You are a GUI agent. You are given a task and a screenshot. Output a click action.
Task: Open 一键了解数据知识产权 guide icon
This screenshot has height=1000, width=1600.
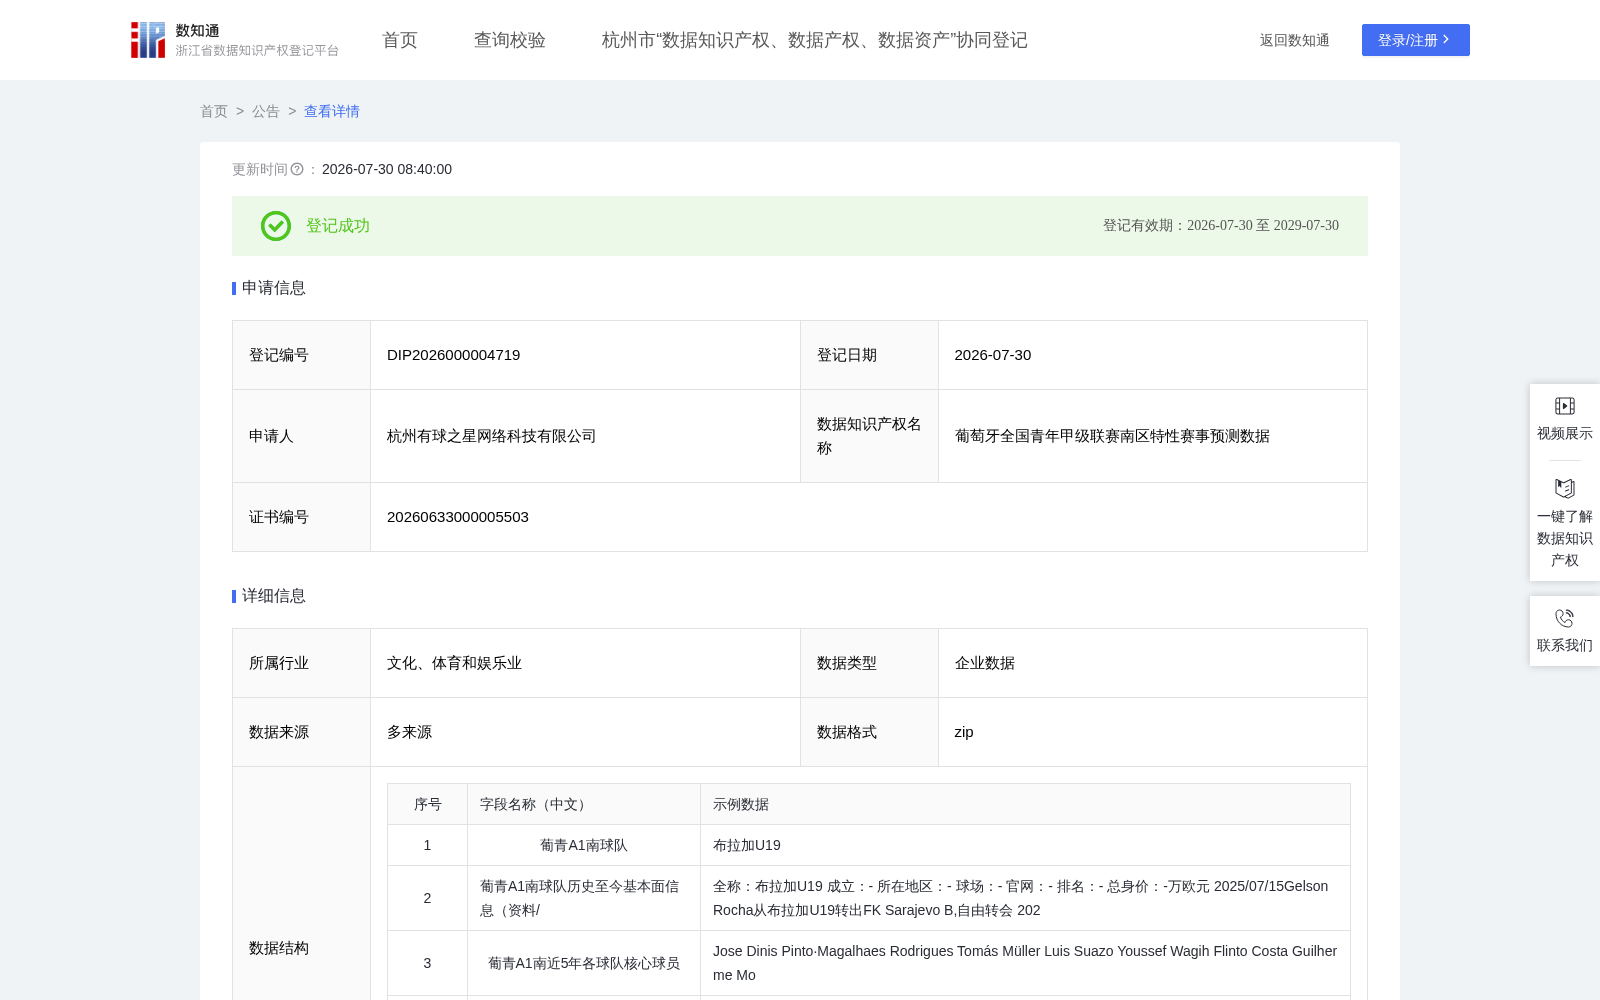(x=1565, y=488)
